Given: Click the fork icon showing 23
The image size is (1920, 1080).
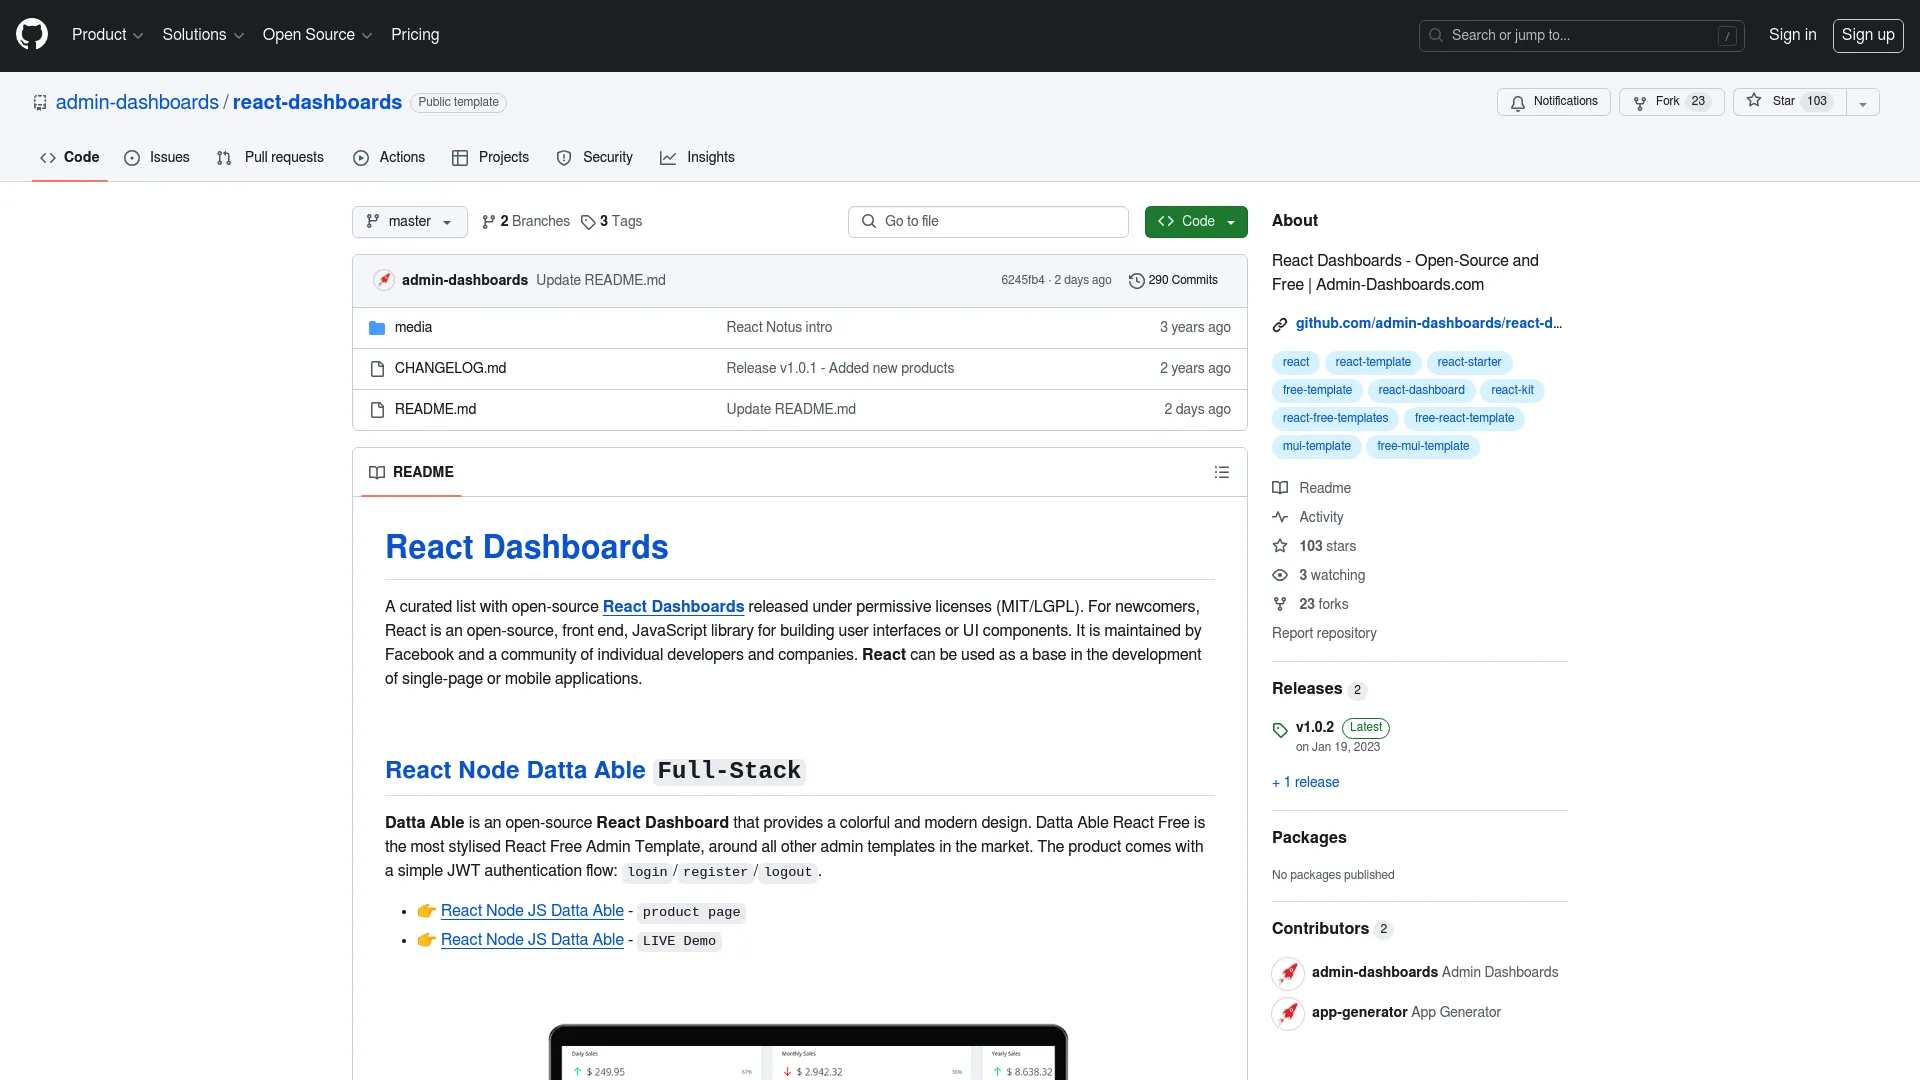Looking at the screenshot, I should (1668, 102).
